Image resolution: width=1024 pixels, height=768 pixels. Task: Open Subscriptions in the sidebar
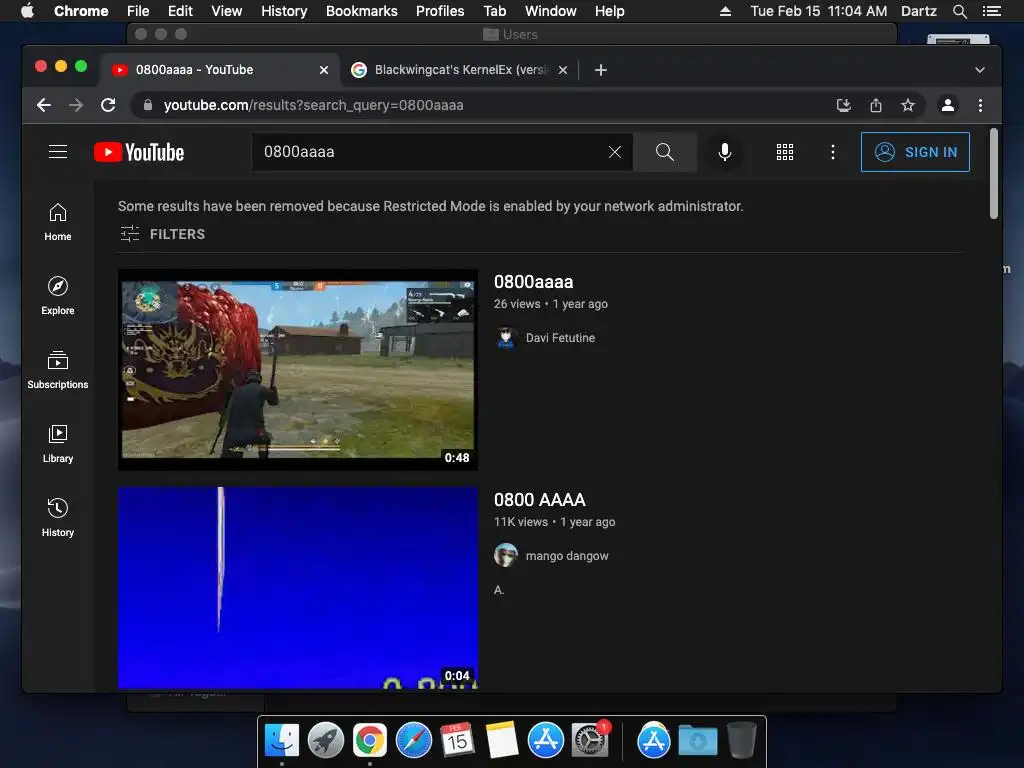coord(57,370)
